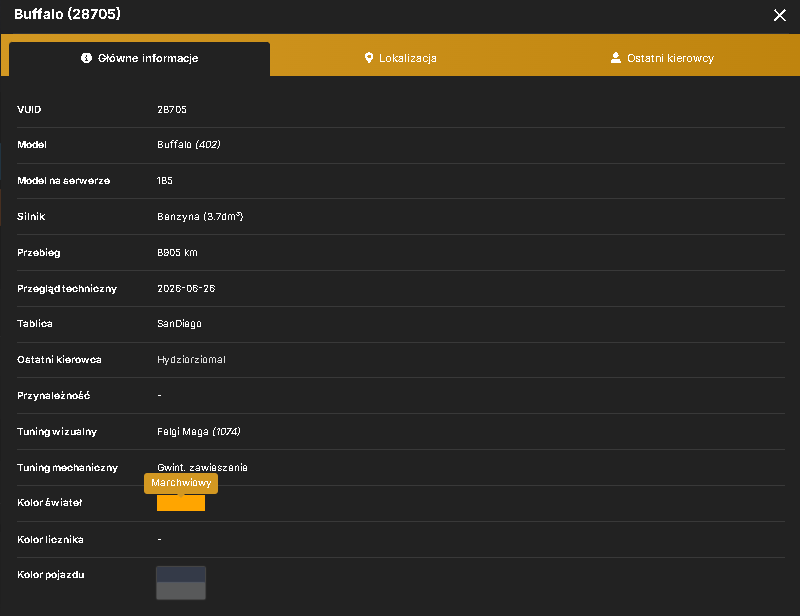Image resolution: width=800 pixels, height=616 pixels.
Task: Click the VUID value 28705
Action: point(172,110)
